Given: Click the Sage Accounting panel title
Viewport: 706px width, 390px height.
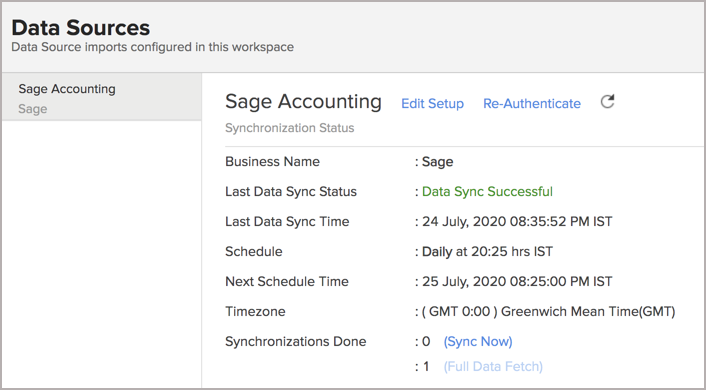Looking at the screenshot, I should [303, 102].
